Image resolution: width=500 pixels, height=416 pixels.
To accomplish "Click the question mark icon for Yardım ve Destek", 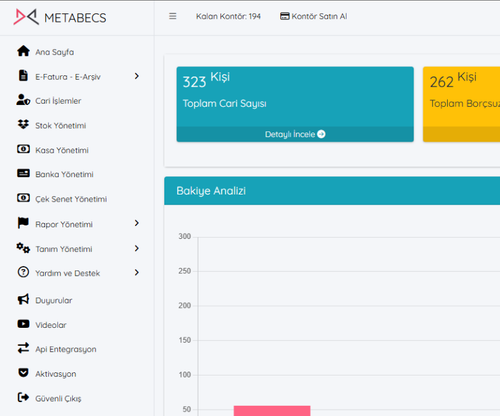I will point(23,272).
